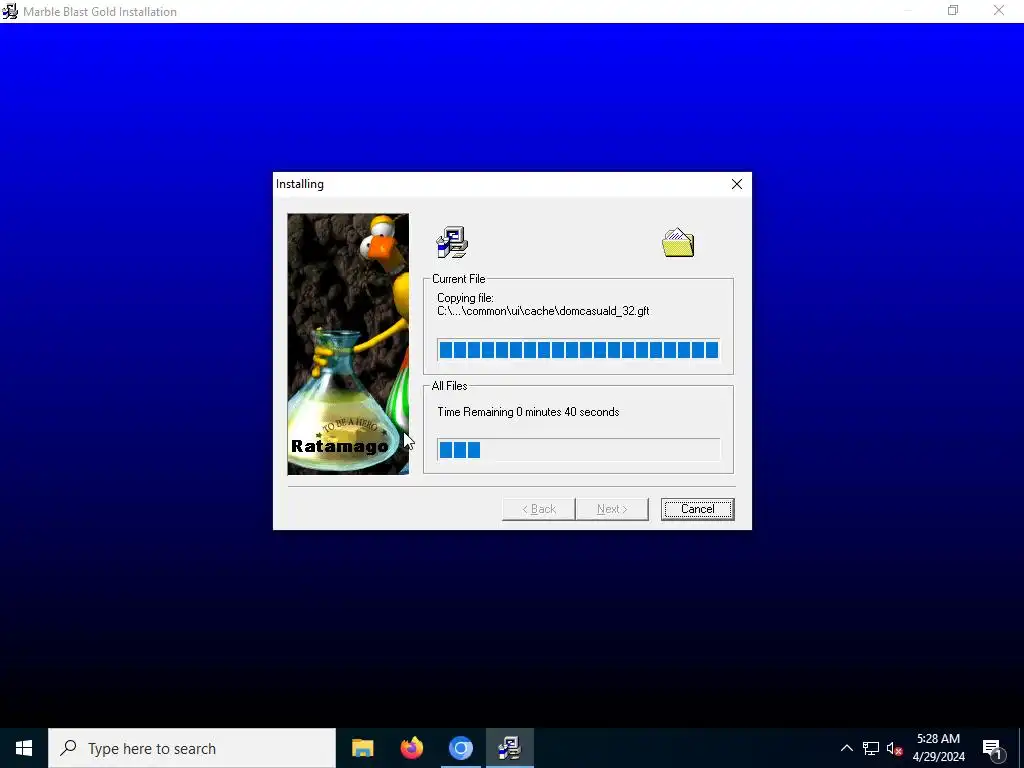Click the search magnifier icon in taskbar
The image size is (1024, 768).
click(68, 748)
